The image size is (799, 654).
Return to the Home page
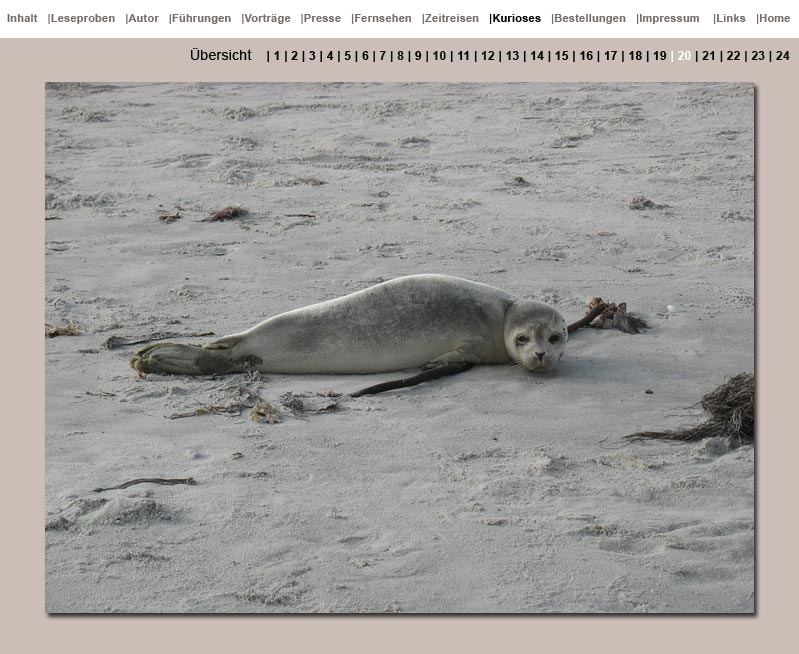pyautogui.click(x=775, y=18)
